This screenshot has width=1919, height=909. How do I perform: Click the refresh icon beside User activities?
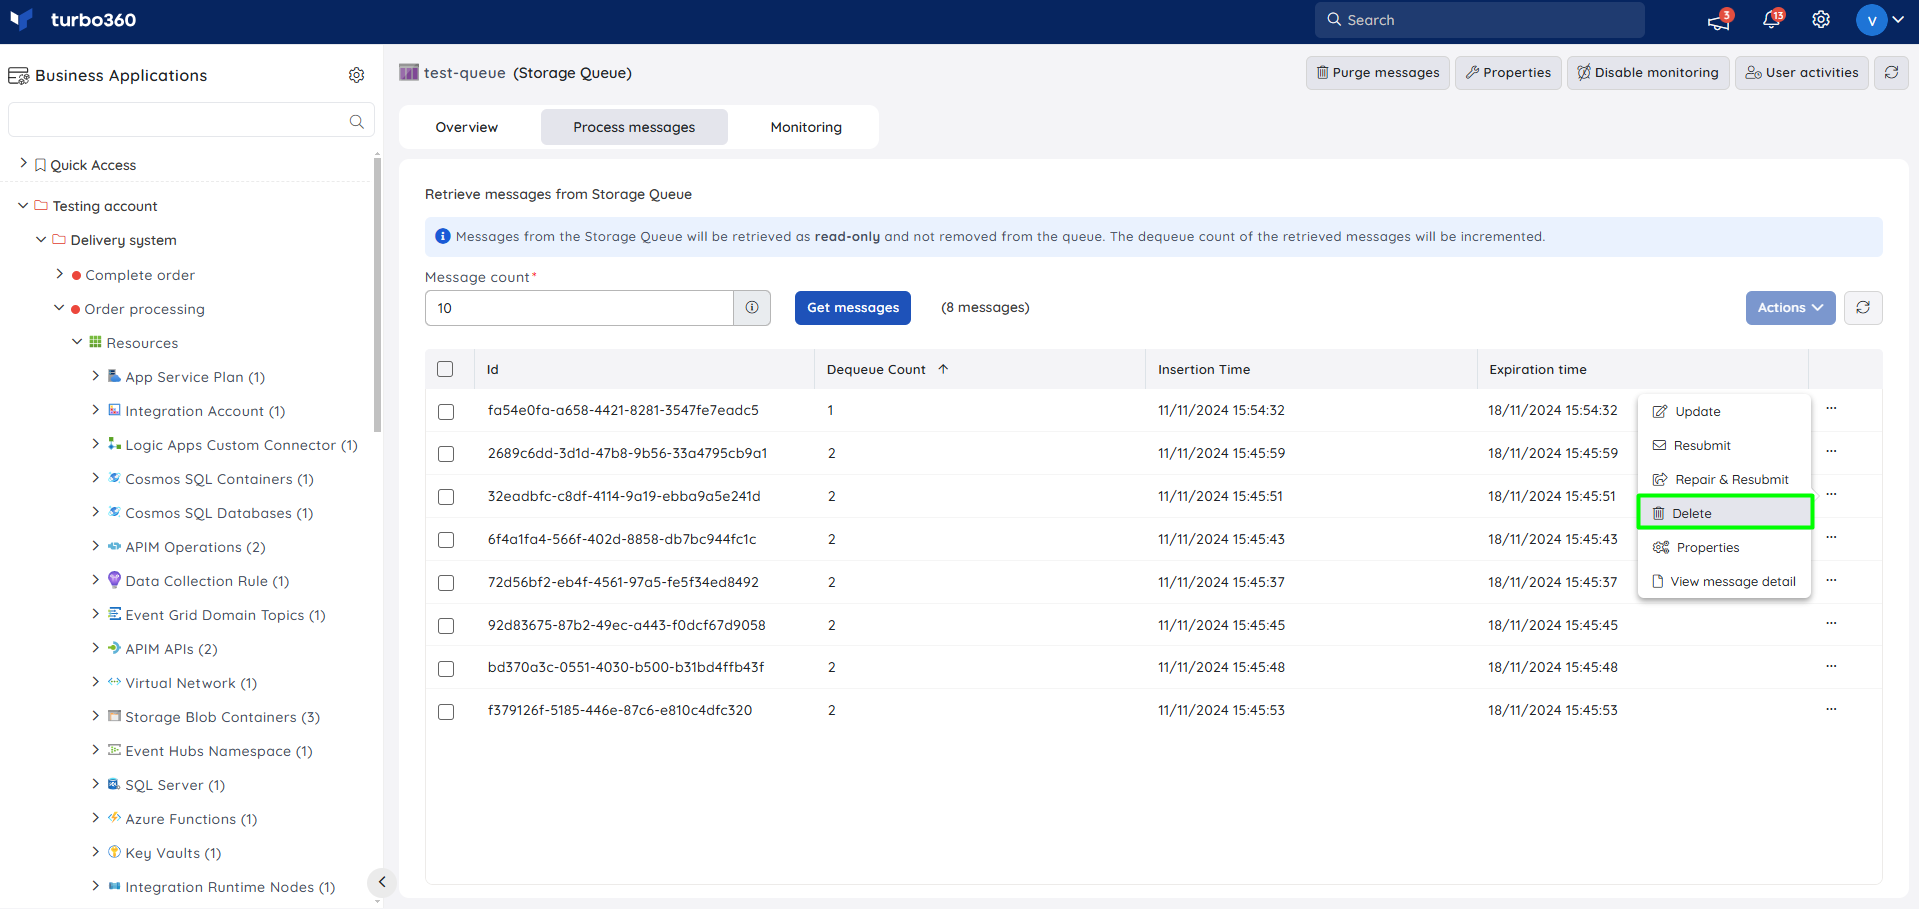tap(1891, 73)
